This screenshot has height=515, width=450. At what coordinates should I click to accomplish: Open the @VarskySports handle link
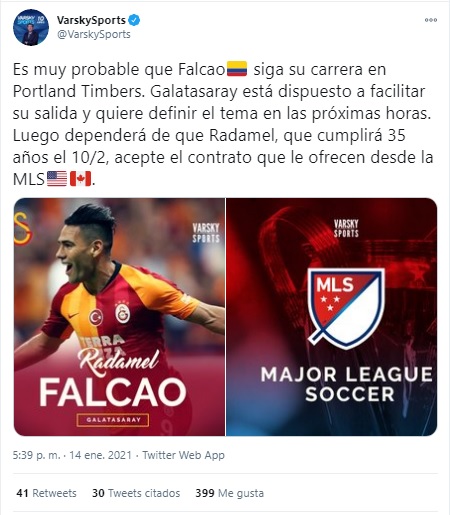click(94, 34)
